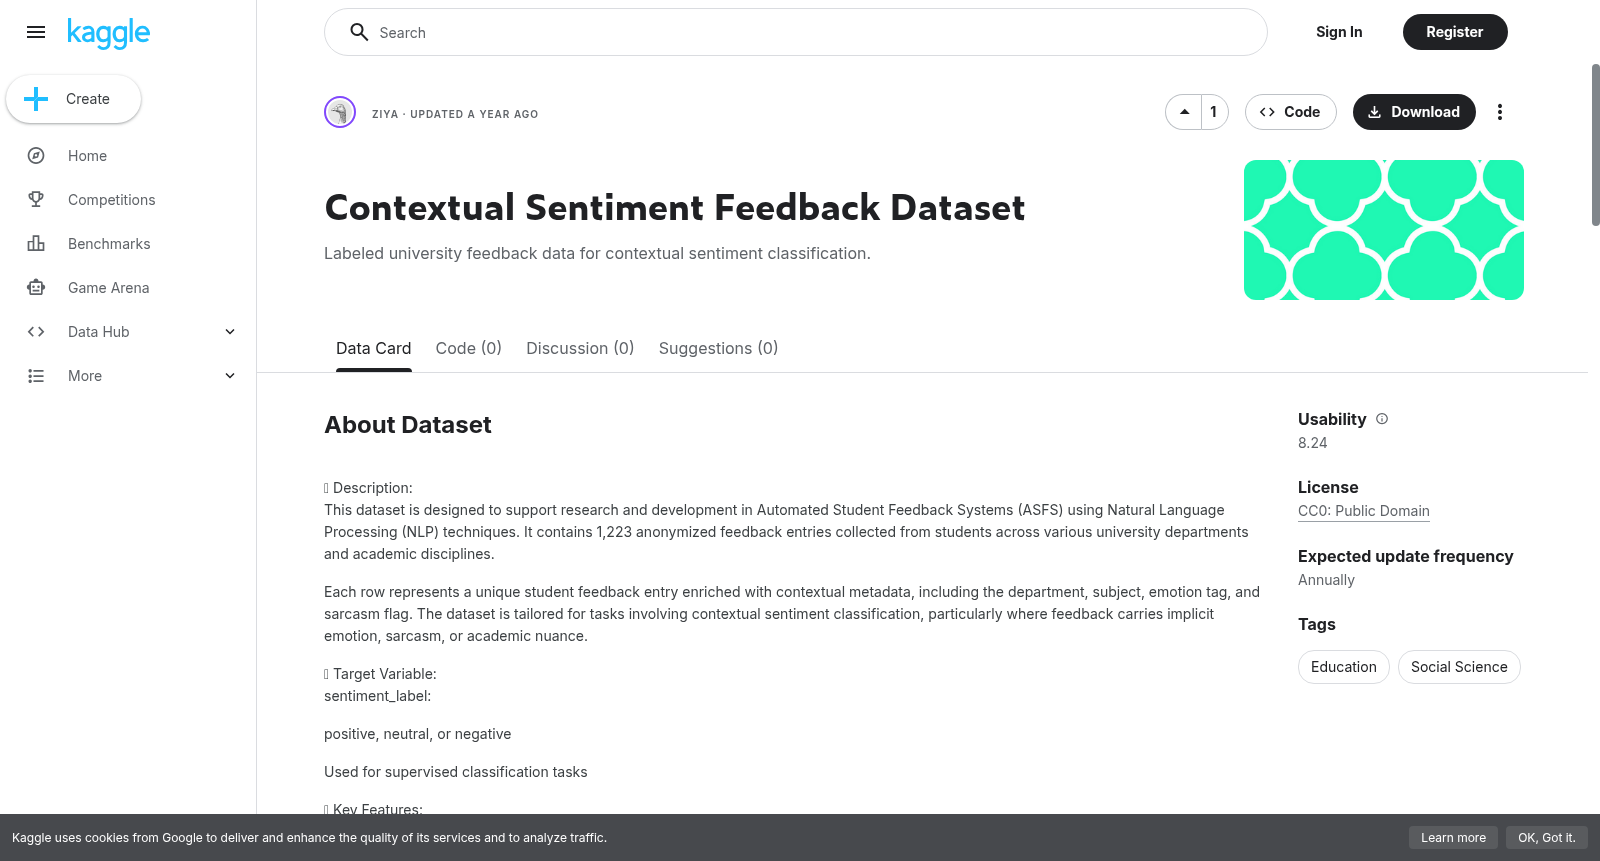Upvote the dataset with the arrow

click(x=1184, y=112)
